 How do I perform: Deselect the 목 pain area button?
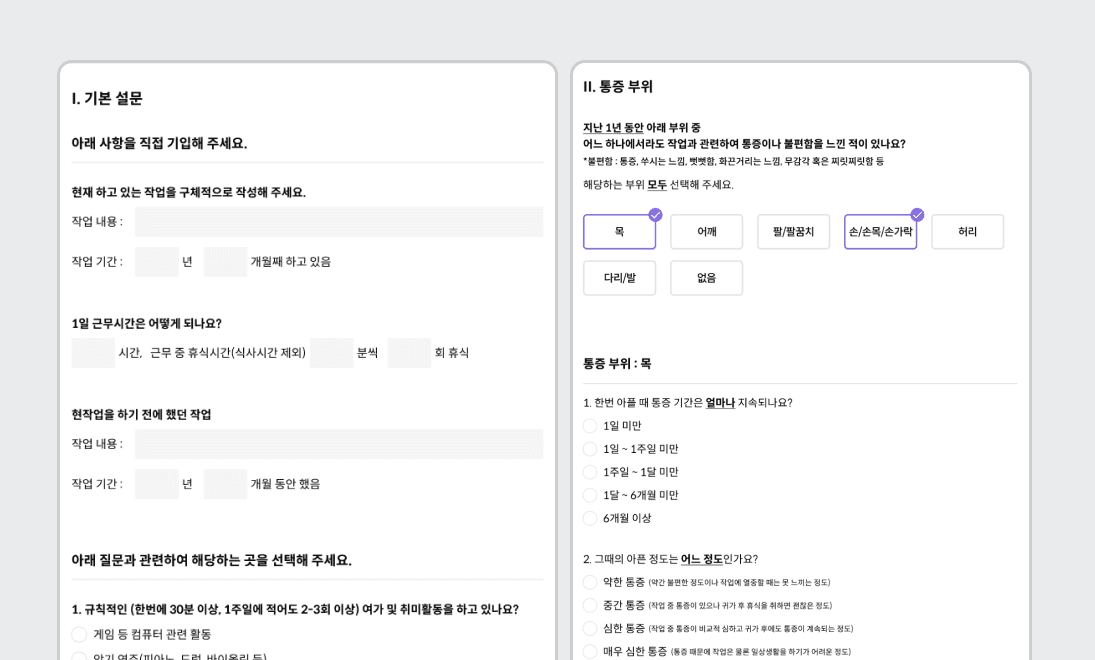[619, 231]
